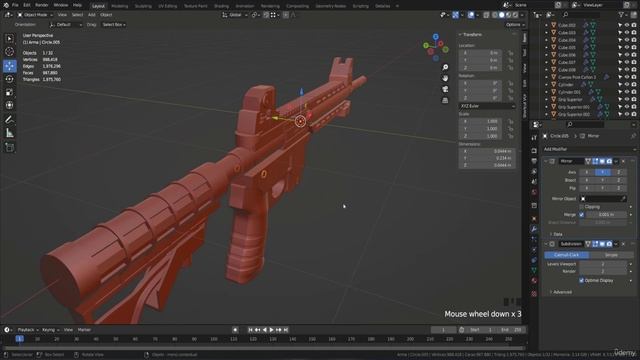Toggle camera view icon in viewport
The width and height of the screenshot is (640, 360).
click(445, 89)
